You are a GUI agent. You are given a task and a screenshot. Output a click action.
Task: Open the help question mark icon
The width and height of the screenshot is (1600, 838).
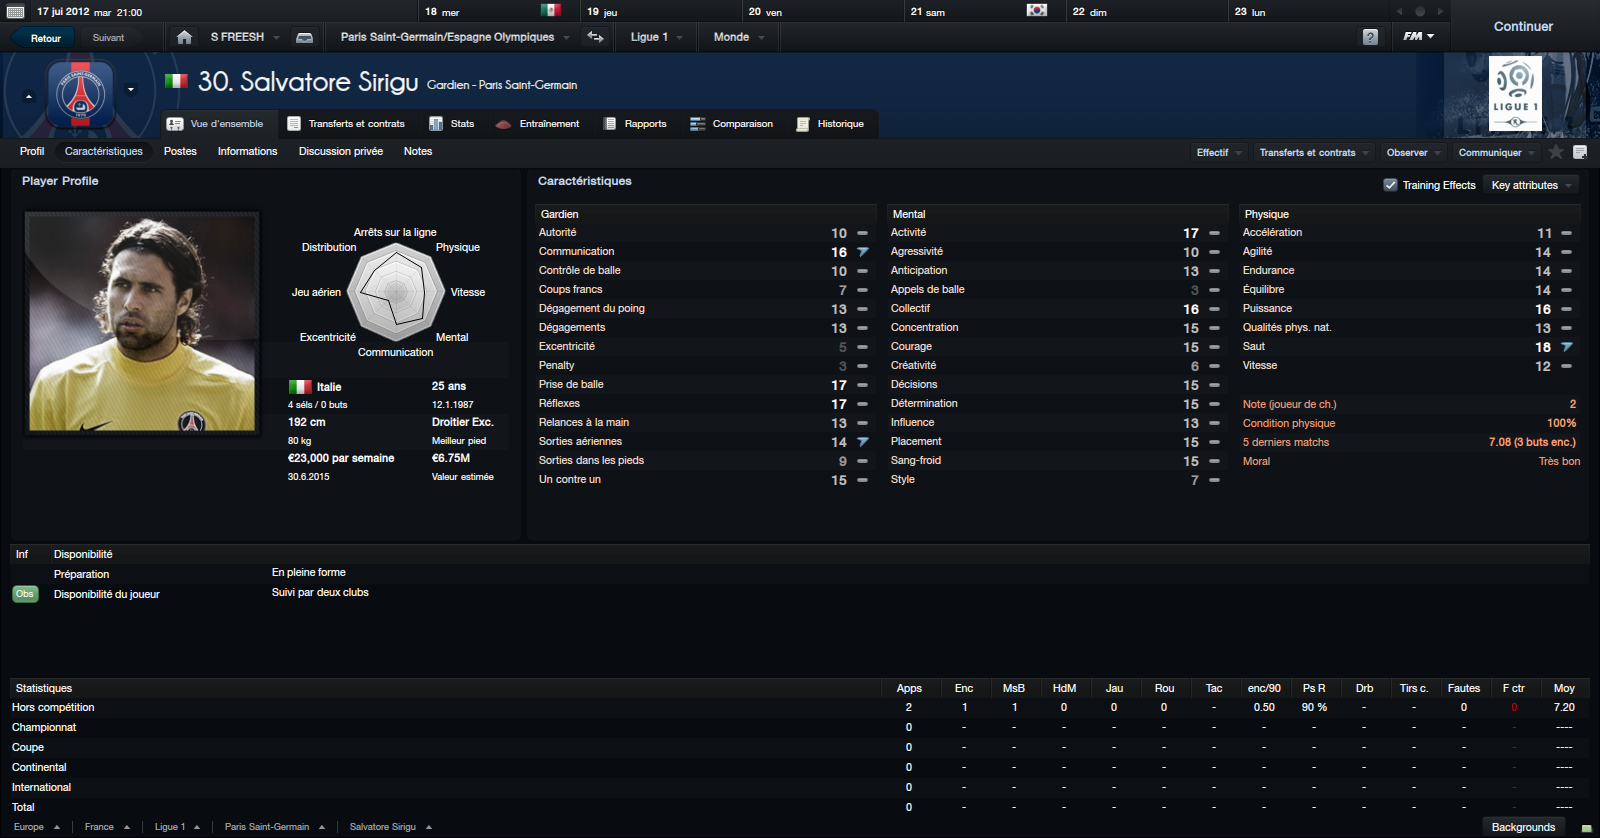1370,37
